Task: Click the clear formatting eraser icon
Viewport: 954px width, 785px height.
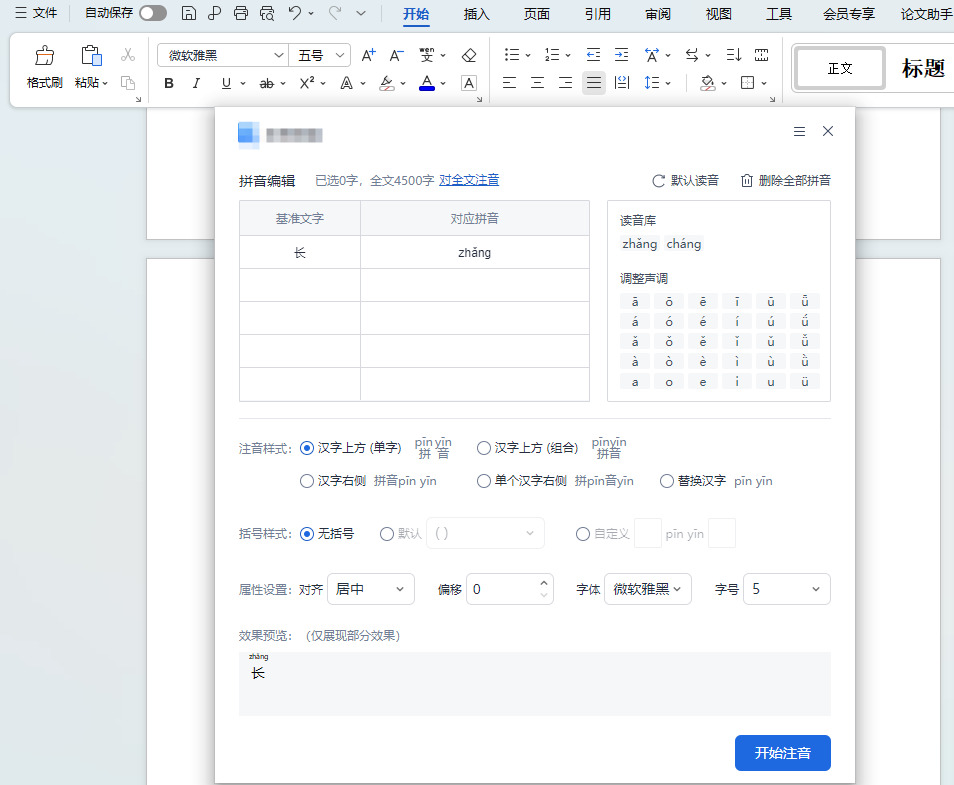Action: coord(468,55)
